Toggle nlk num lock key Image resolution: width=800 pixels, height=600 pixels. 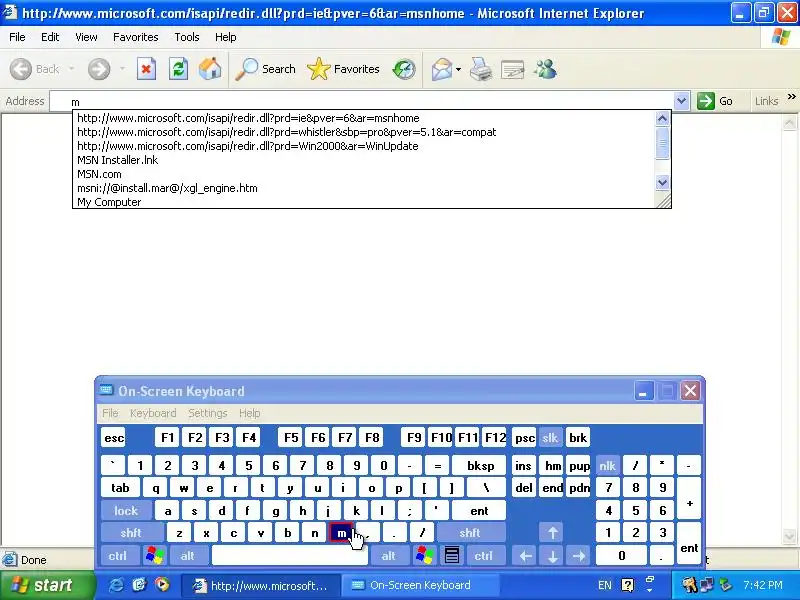607,465
